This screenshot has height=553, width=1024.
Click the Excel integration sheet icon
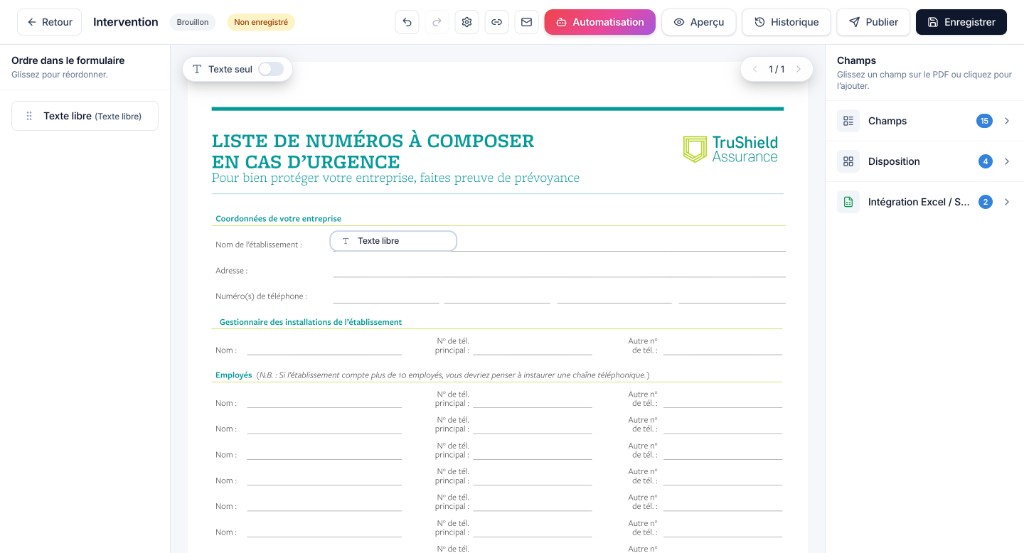point(848,202)
